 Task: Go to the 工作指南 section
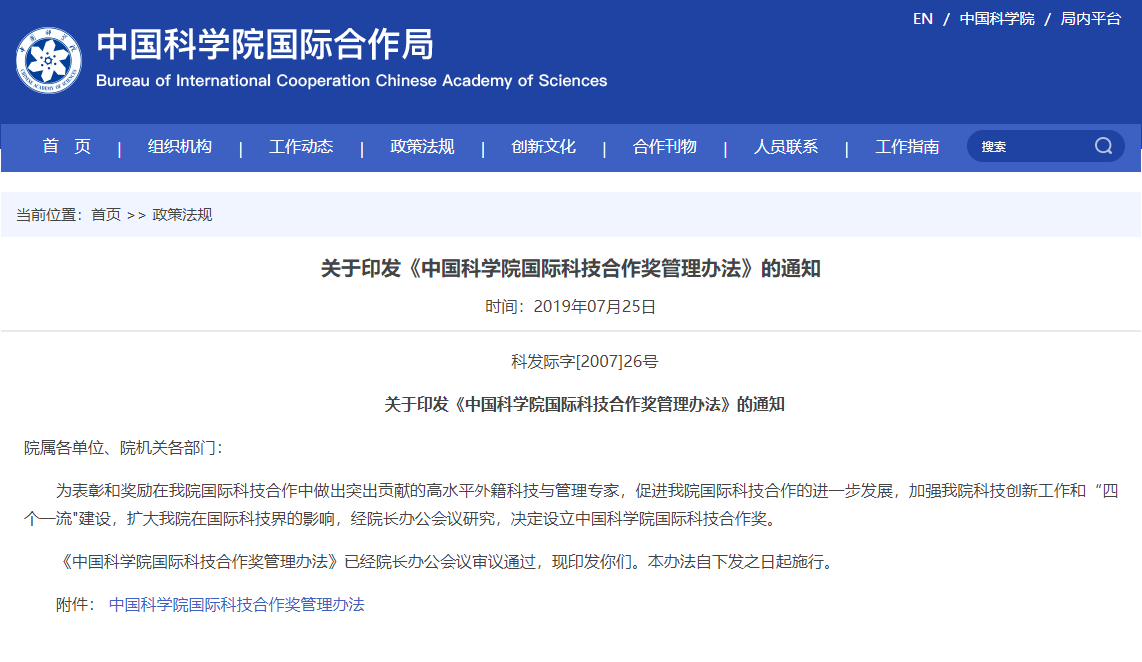[907, 146]
